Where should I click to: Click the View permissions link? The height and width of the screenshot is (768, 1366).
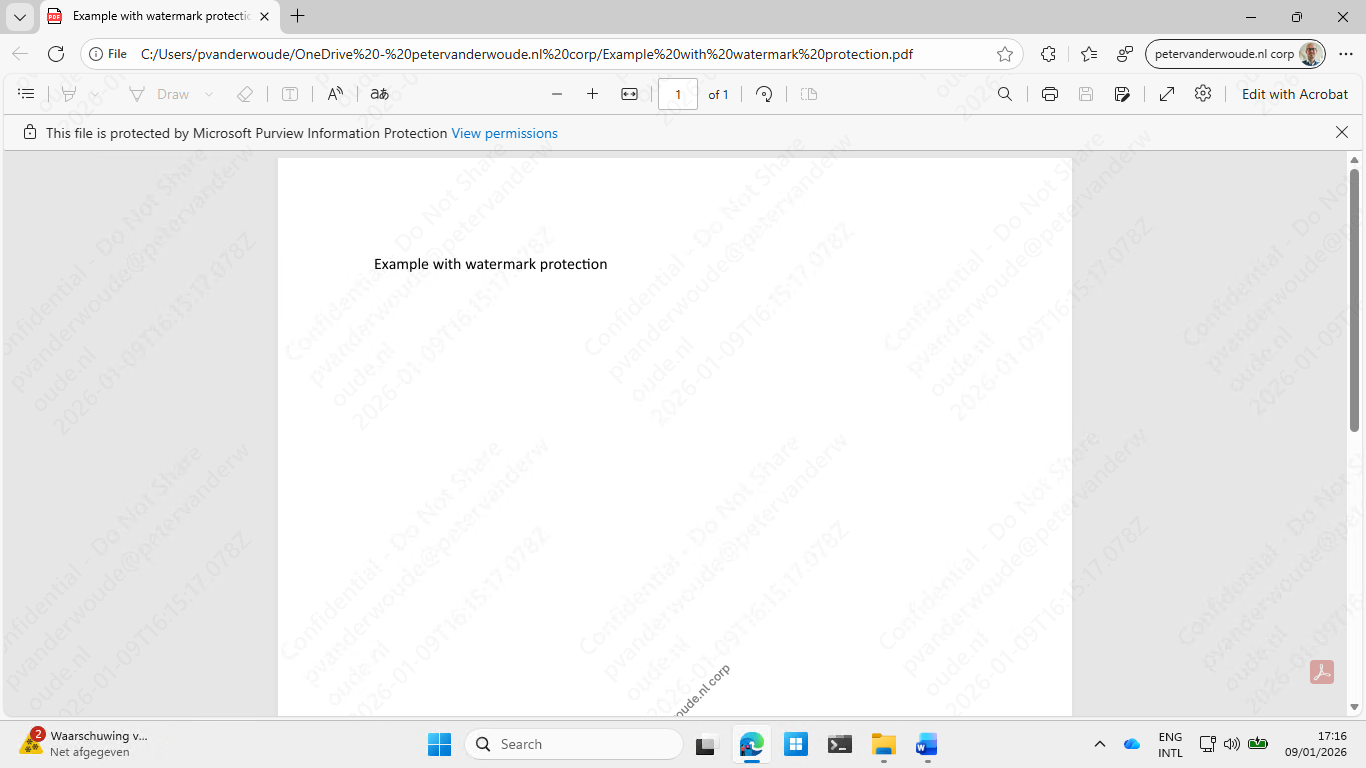coord(505,133)
